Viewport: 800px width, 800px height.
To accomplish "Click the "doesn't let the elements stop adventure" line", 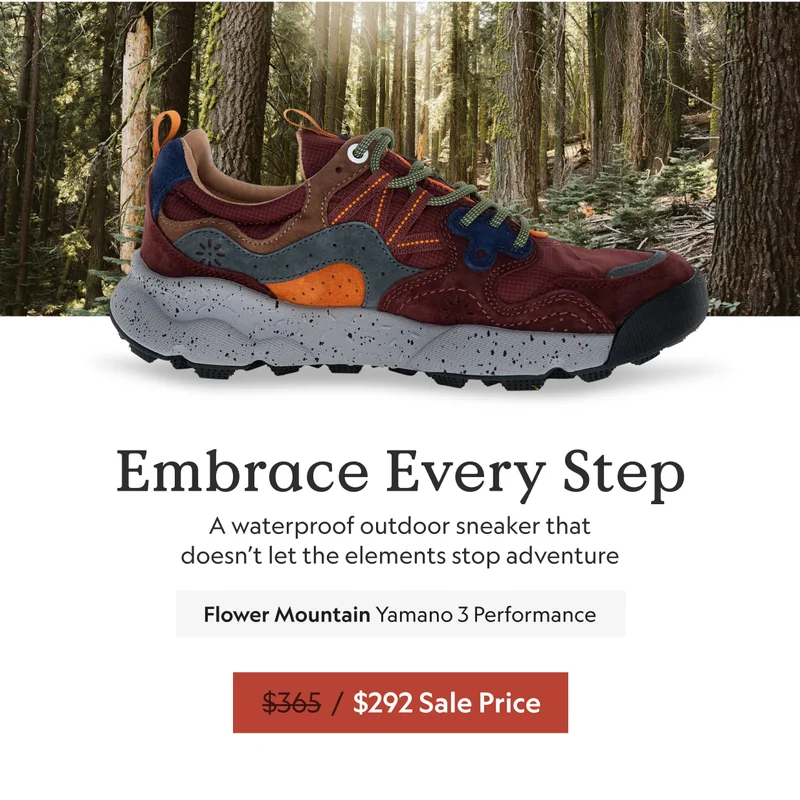I will (400, 555).
